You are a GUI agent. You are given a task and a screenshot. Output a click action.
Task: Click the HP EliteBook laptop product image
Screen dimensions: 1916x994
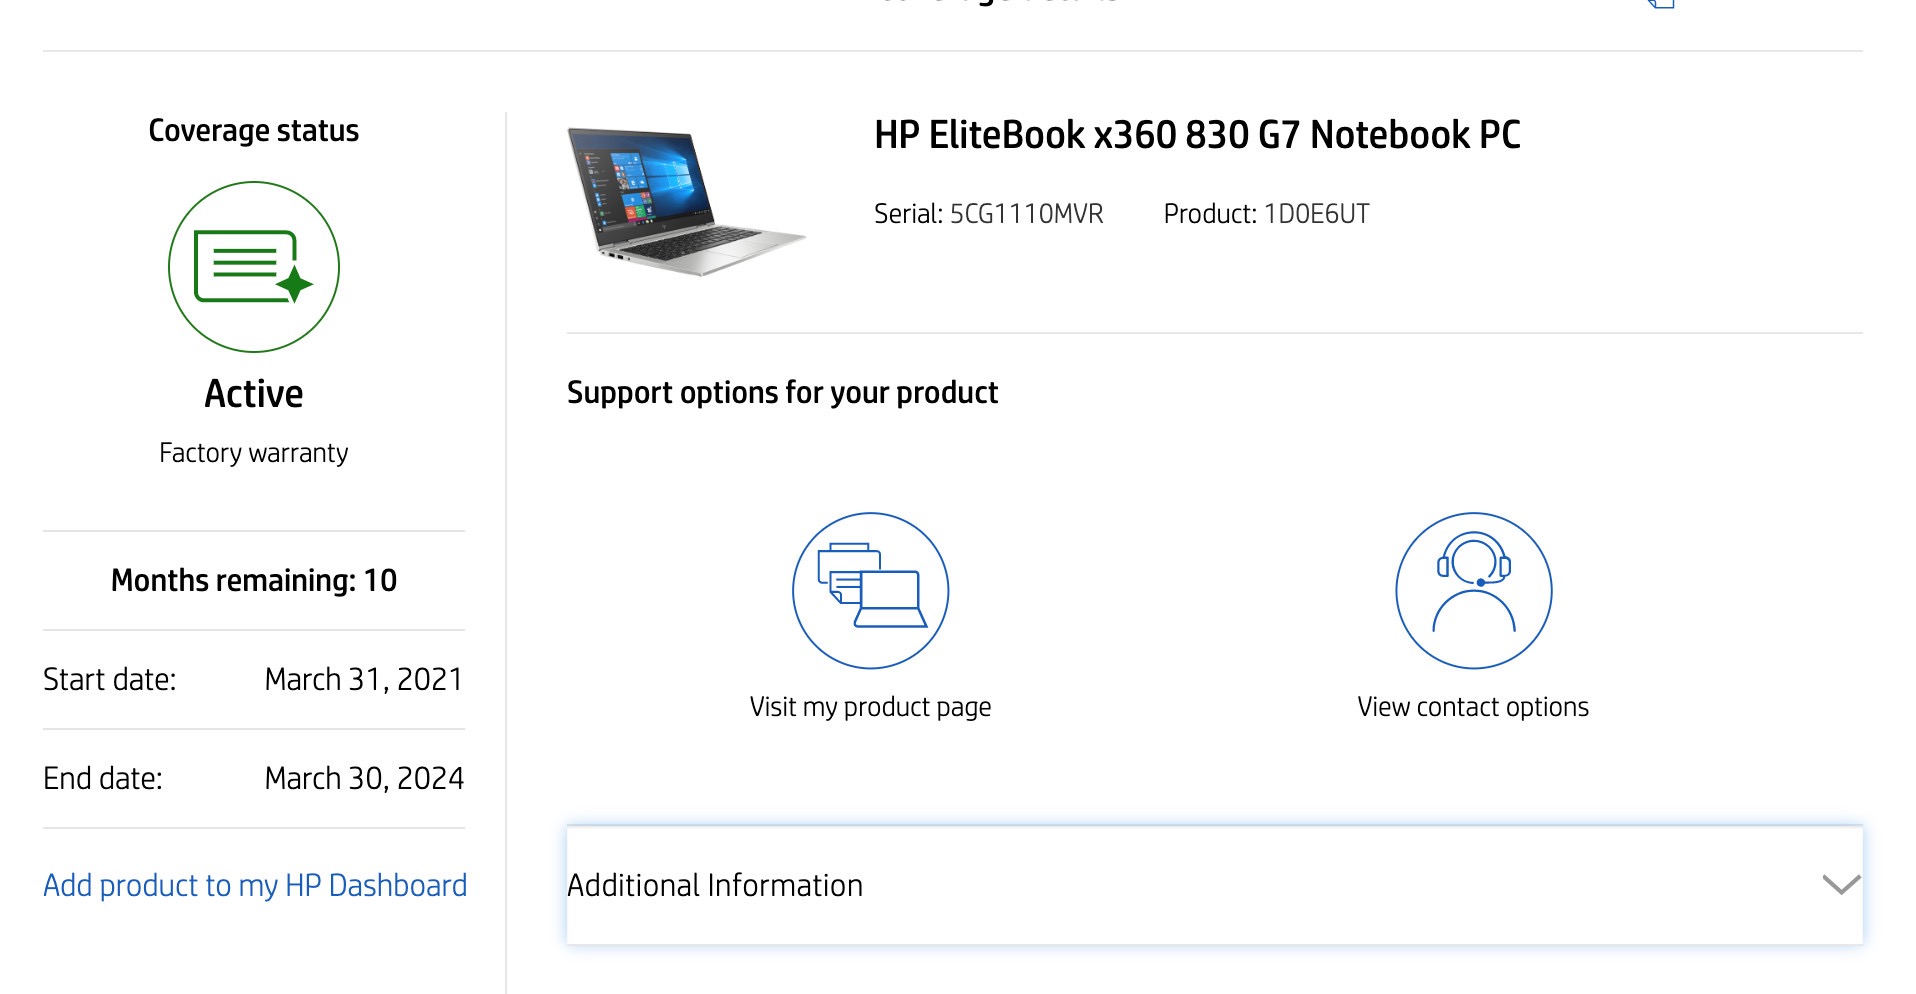[686, 202]
